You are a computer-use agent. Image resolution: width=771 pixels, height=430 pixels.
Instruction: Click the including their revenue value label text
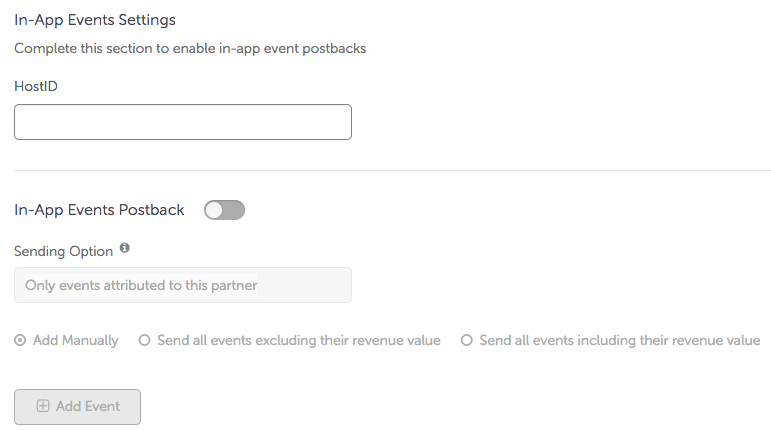[x=620, y=341]
